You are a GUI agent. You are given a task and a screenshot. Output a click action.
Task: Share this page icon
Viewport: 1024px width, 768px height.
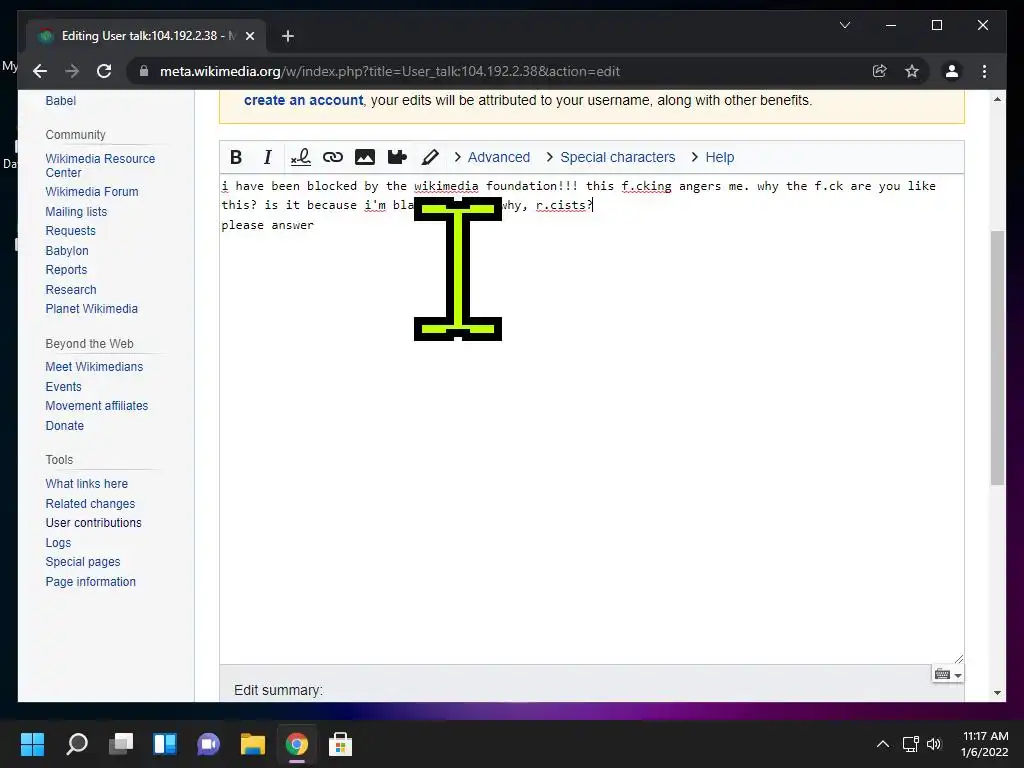880,71
